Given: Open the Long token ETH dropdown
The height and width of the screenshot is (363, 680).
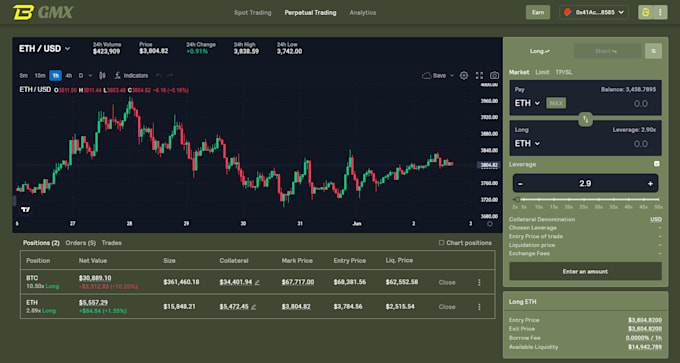Looking at the screenshot, I should click(527, 144).
